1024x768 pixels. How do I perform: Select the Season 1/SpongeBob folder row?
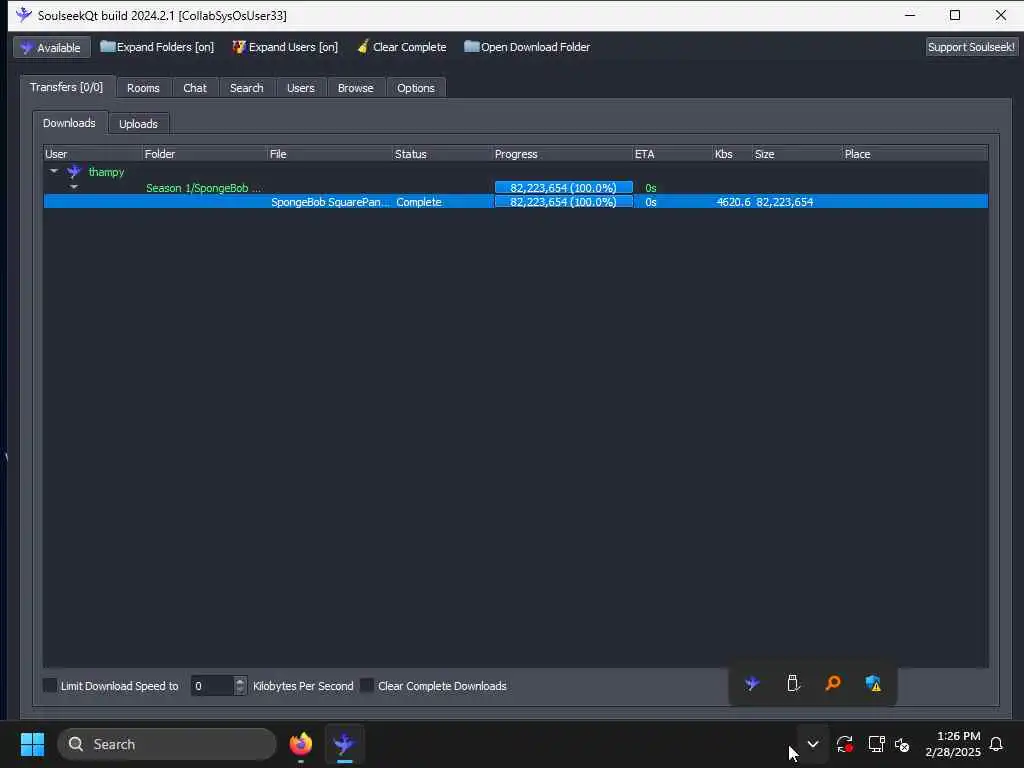point(515,187)
